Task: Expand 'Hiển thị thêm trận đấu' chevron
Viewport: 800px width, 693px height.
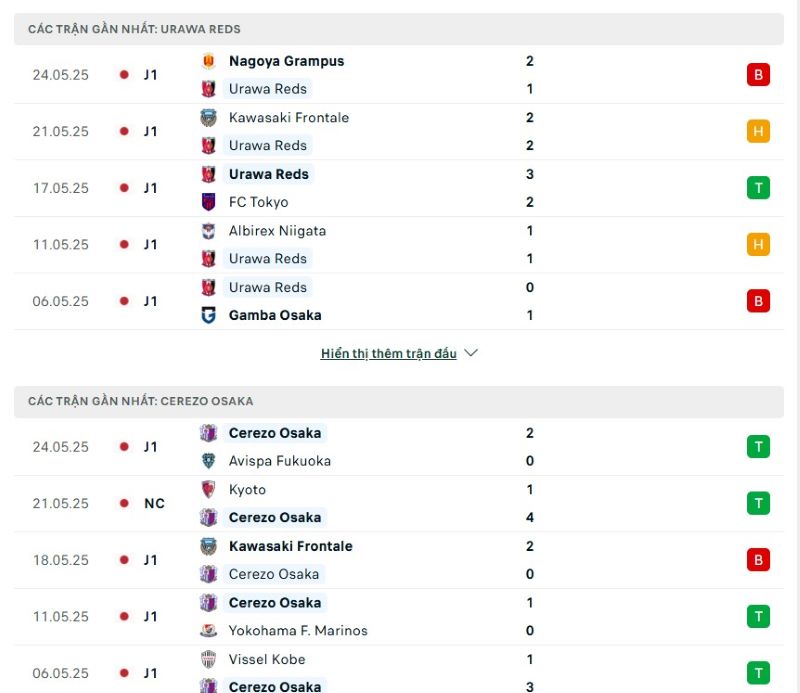Action: pyautogui.click(x=472, y=353)
